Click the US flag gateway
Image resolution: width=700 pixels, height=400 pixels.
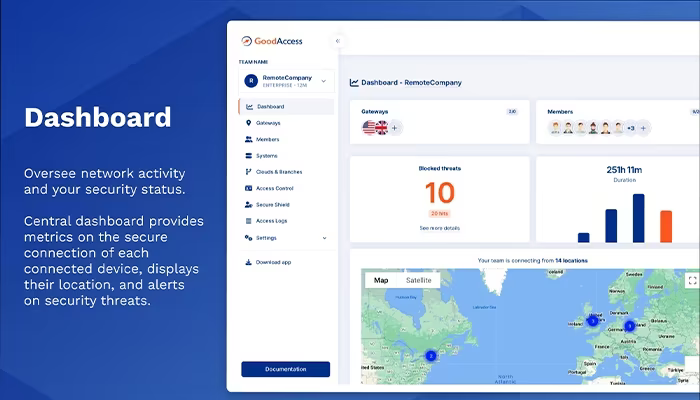tap(369, 128)
